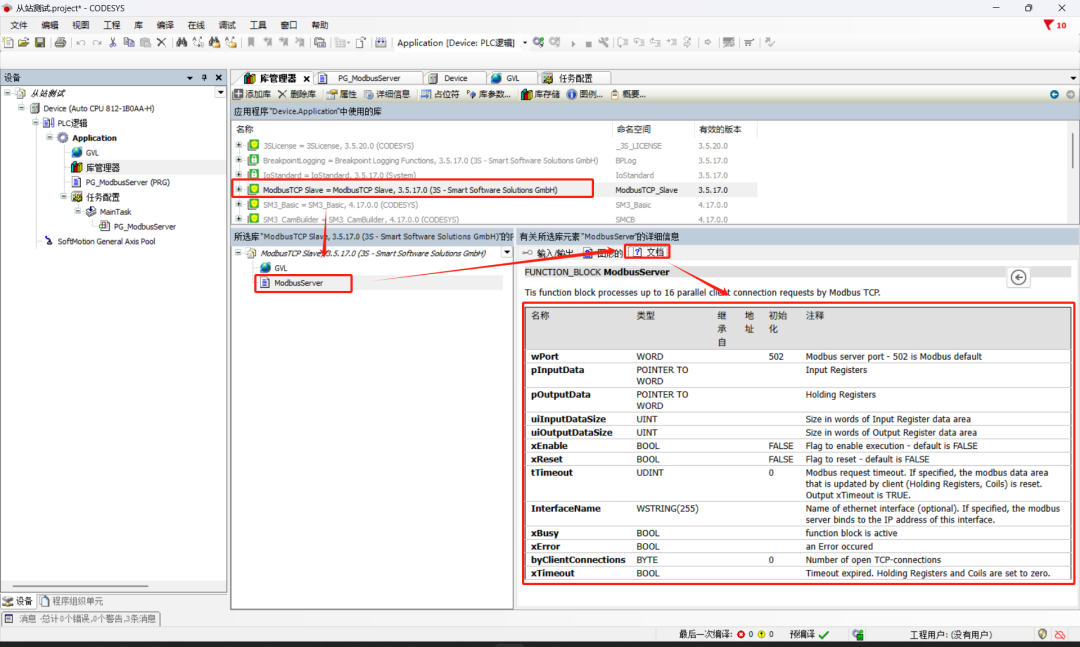The height and width of the screenshot is (647, 1080).
Task: Open the 编译 menu
Action: [165, 25]
